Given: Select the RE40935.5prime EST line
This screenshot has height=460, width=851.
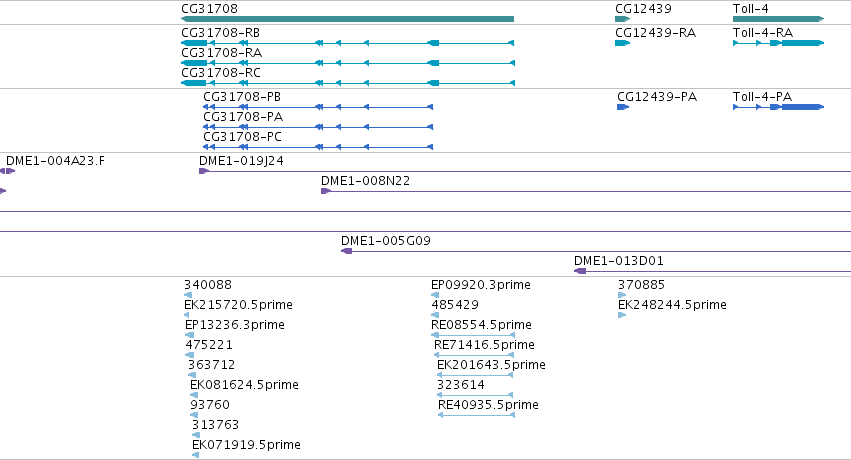Looking at the screenshot, I should point(476,416).
